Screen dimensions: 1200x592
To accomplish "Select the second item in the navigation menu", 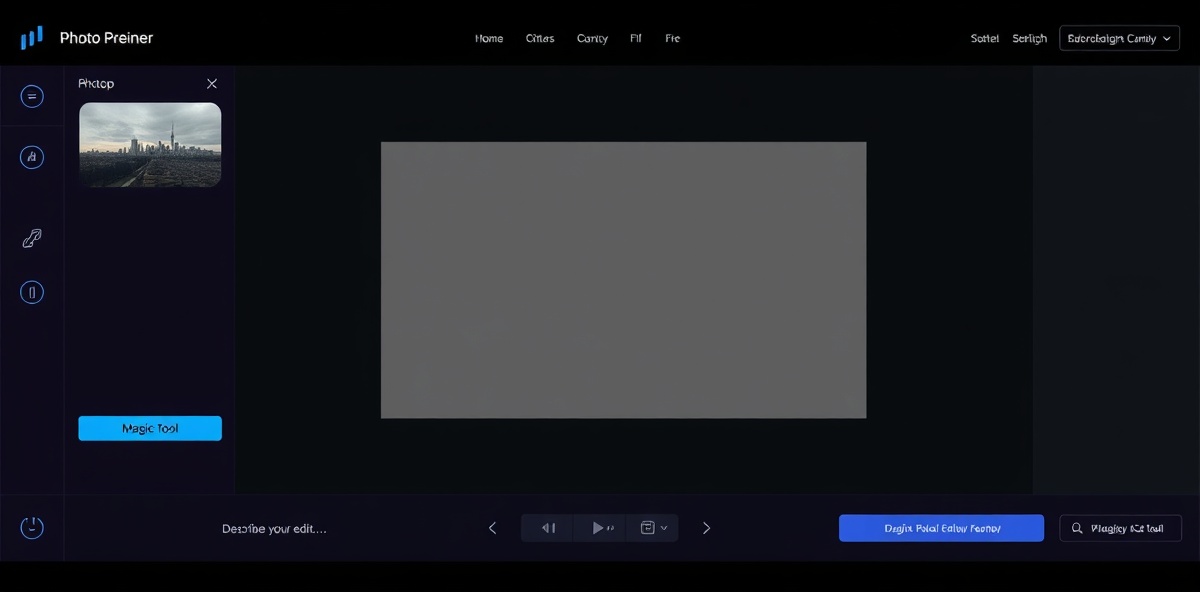I will click(540, 38).
